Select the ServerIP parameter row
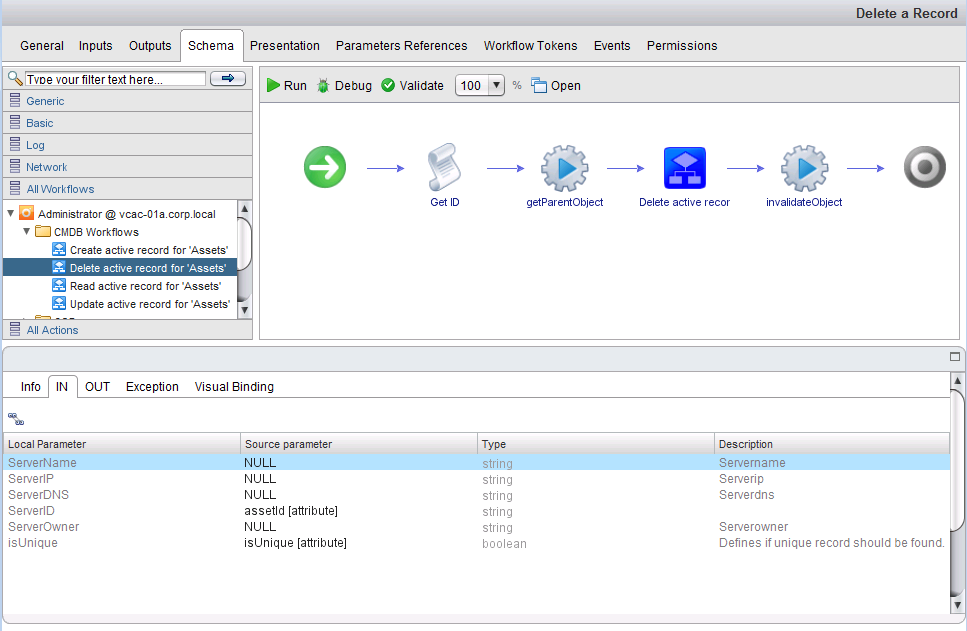This screenshot has width=967, height=631. pos(476,479)
